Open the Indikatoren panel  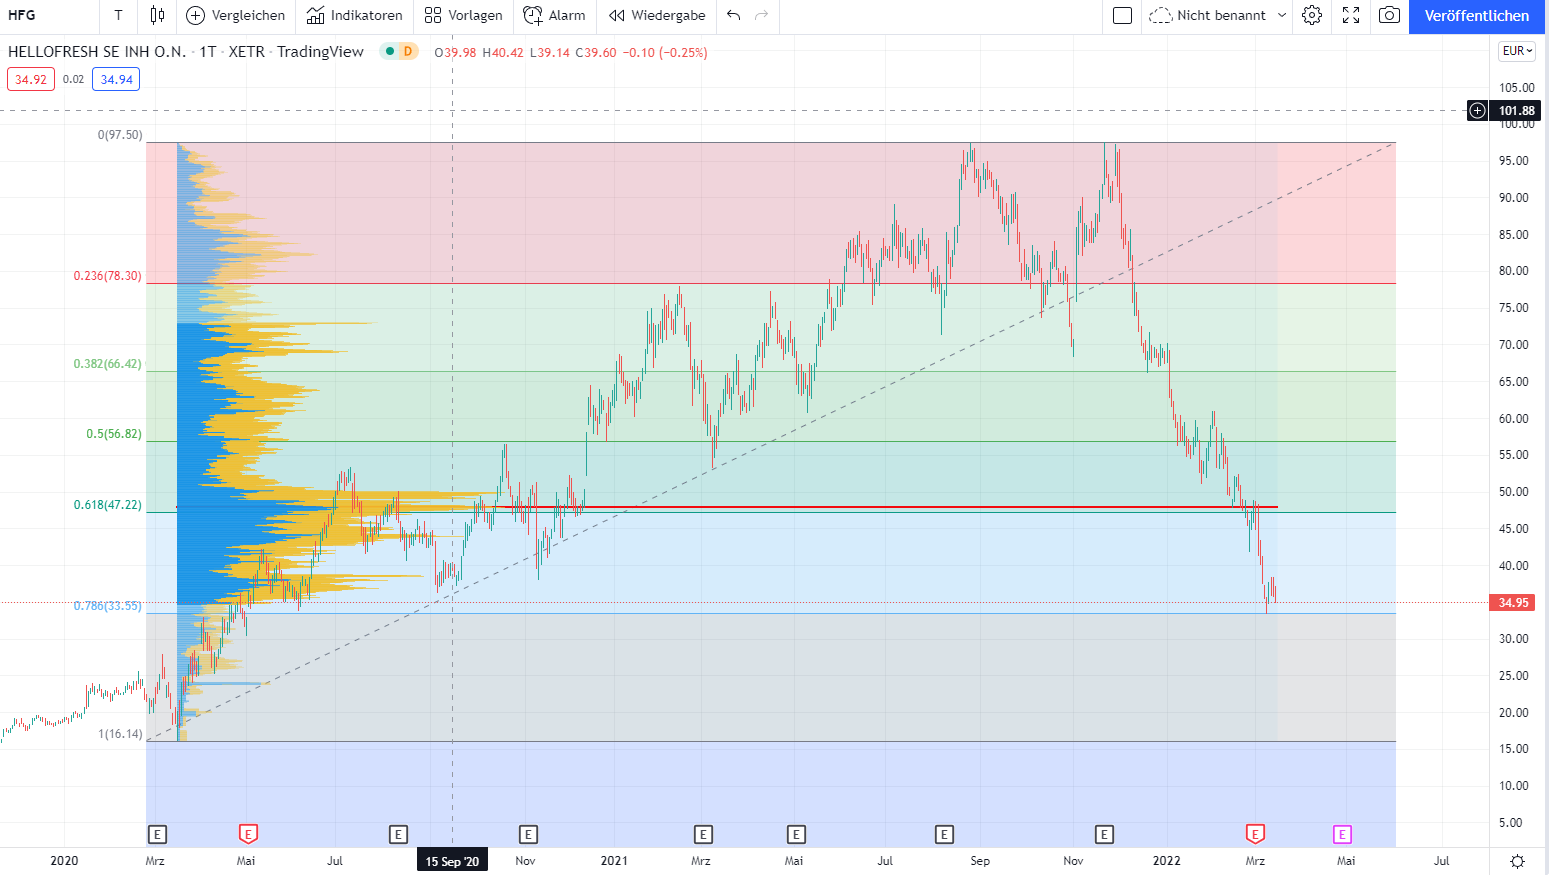point(355,15)
